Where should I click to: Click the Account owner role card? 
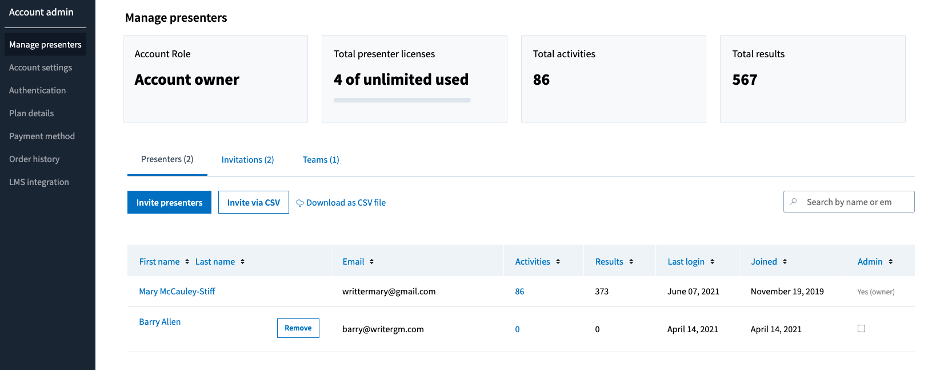[215, 79]
